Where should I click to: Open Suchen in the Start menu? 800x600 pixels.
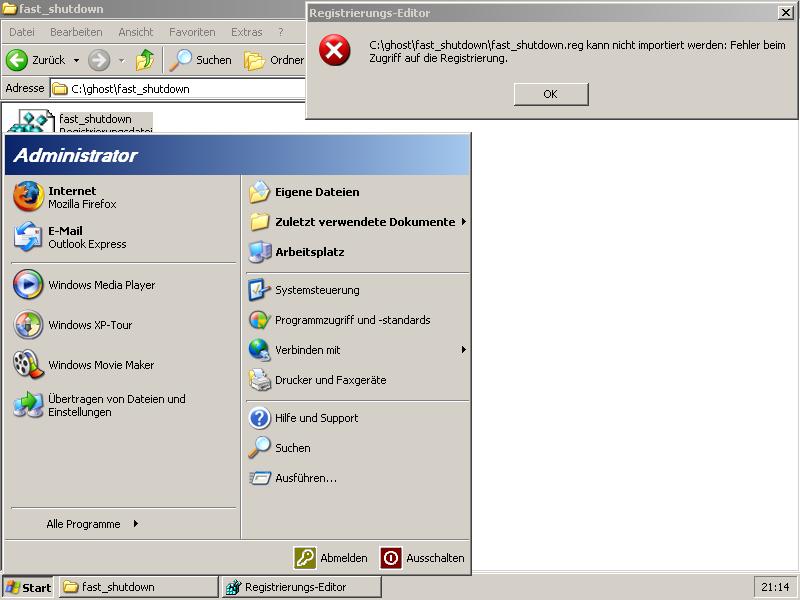[x=357, y=448]
